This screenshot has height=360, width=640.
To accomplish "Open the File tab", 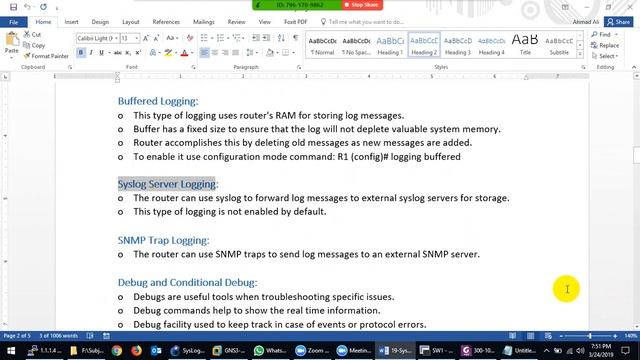I will coord(13,22).
